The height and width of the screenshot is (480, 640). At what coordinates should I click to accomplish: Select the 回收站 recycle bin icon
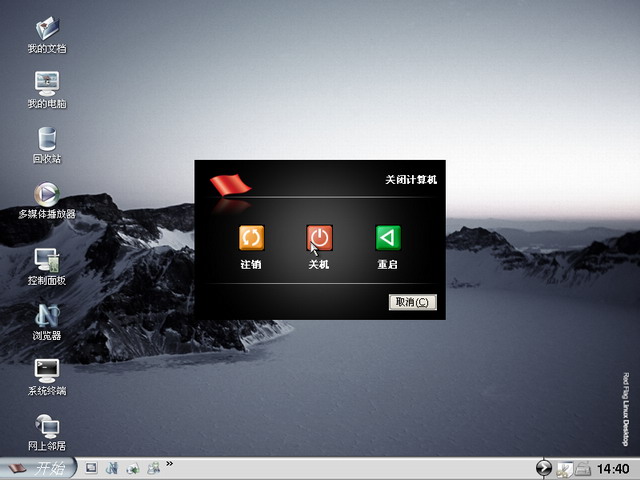47,145
